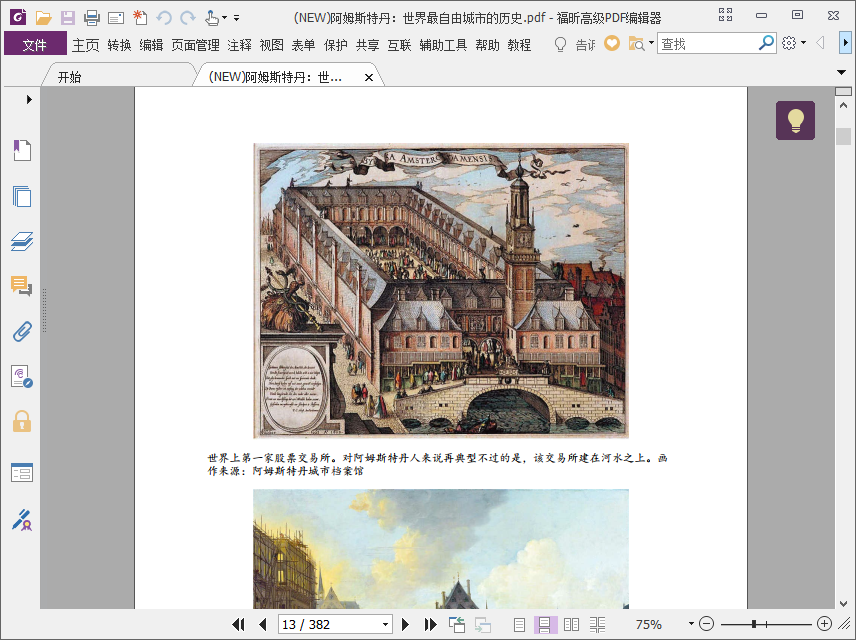Open the folder search dropdown arrow

click(x=651, y=43)
